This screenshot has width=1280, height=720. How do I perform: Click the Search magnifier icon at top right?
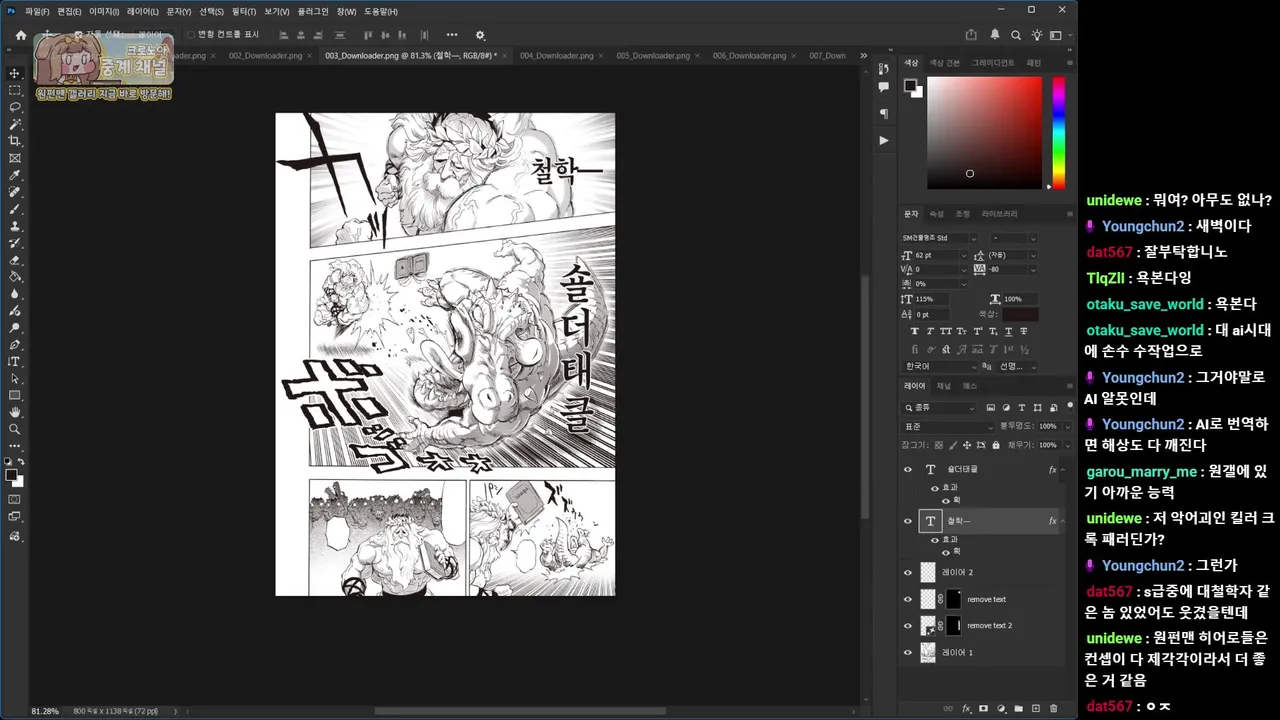1016,35
